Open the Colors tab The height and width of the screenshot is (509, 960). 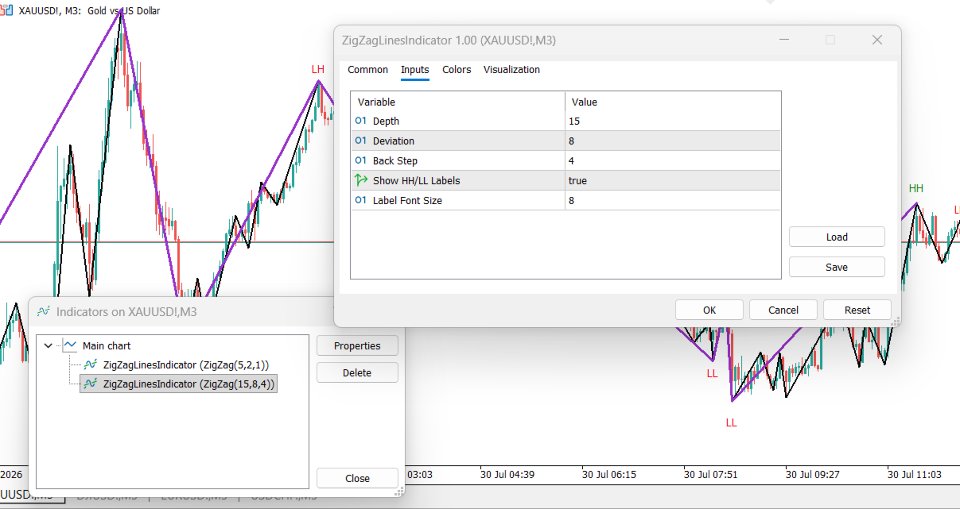click(457, 70)
